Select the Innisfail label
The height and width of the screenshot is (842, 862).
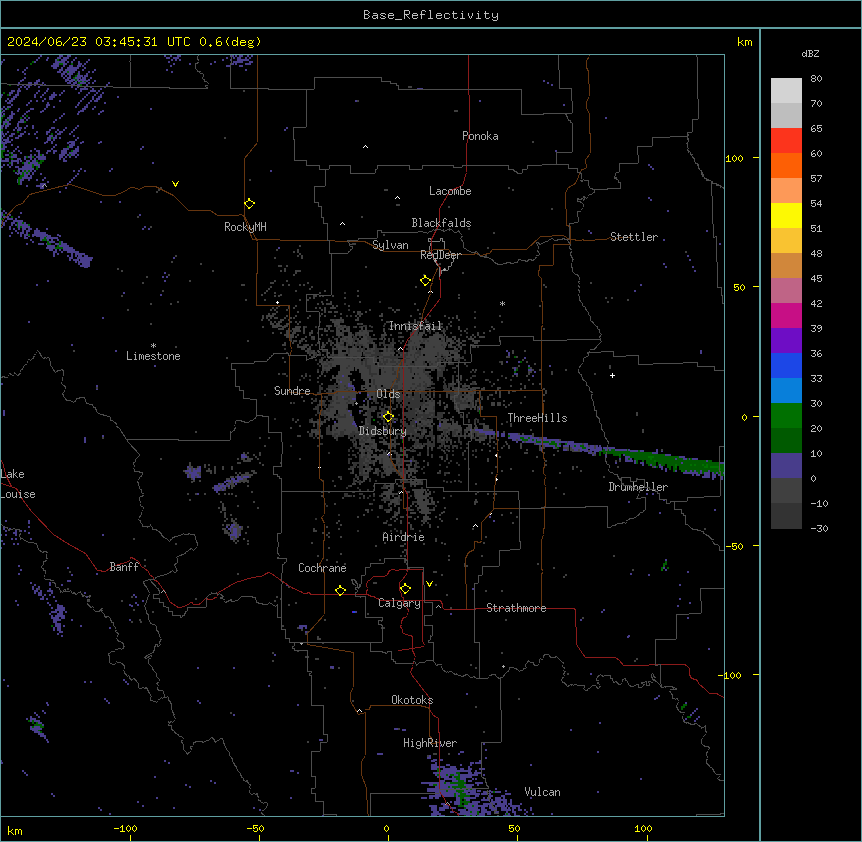click(415, 326)
